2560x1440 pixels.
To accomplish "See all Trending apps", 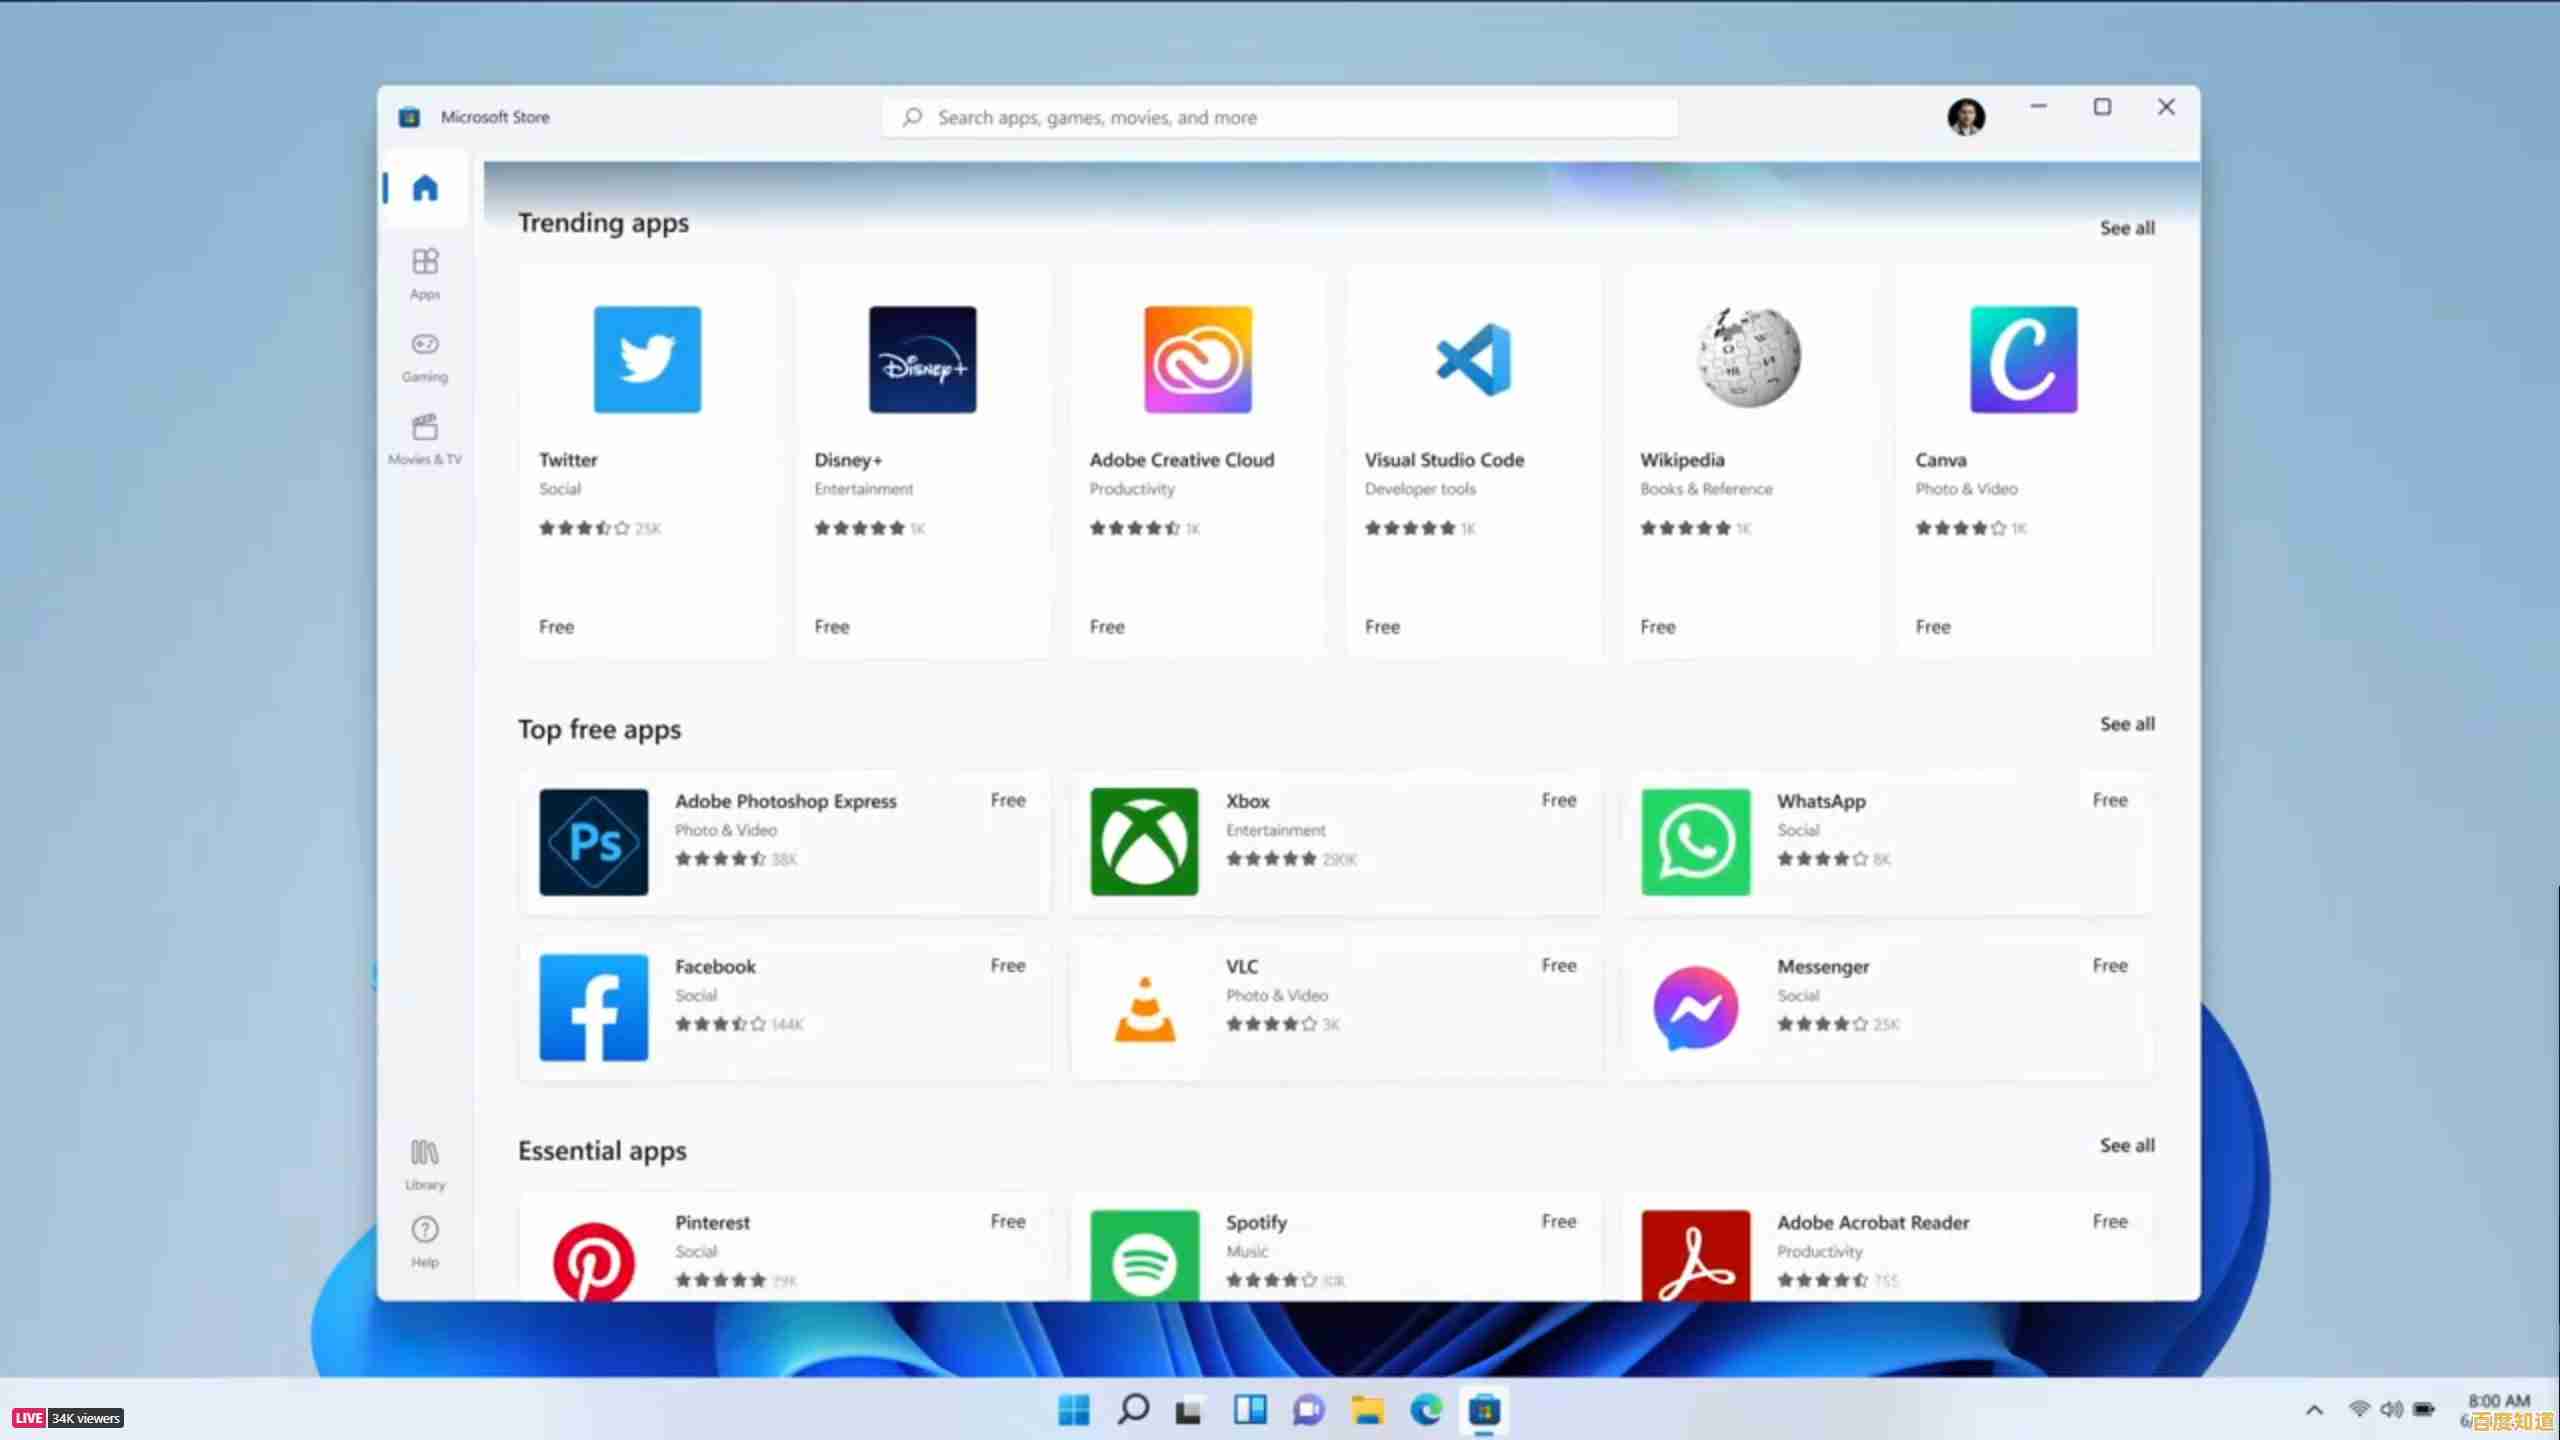I will (x=2127, y=228).
